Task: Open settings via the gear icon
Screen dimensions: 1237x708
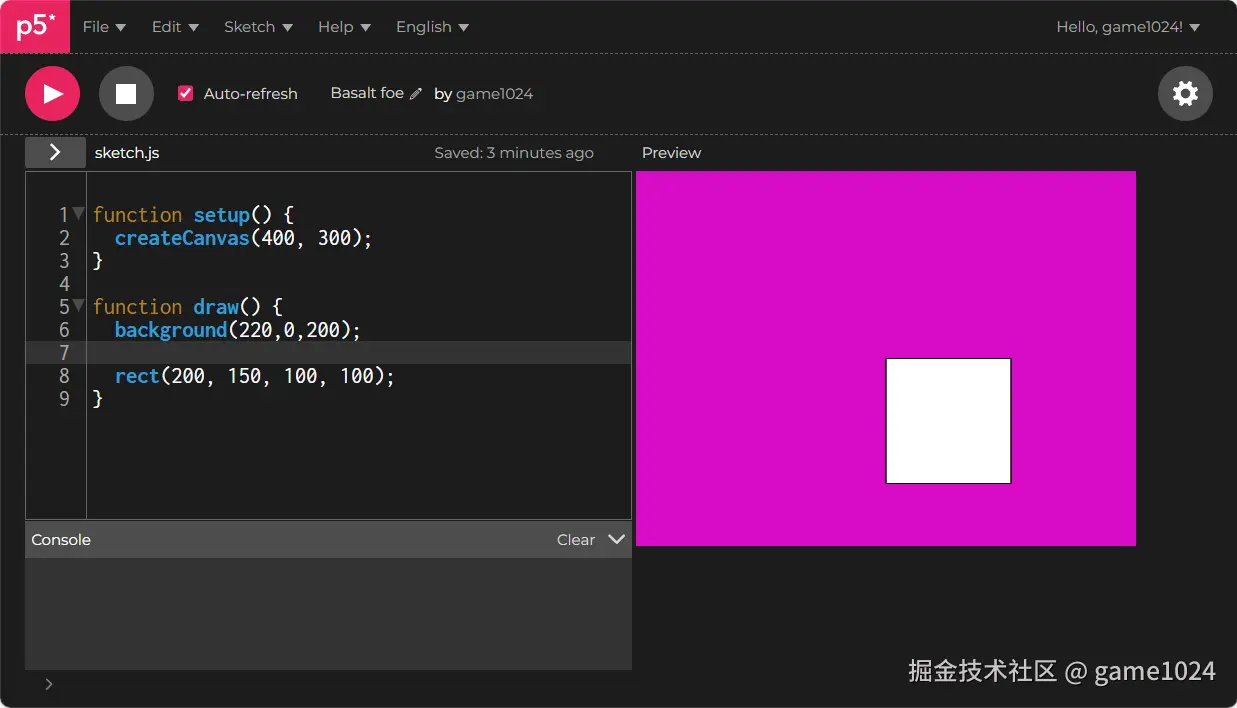Action: tap(1185, 94)
